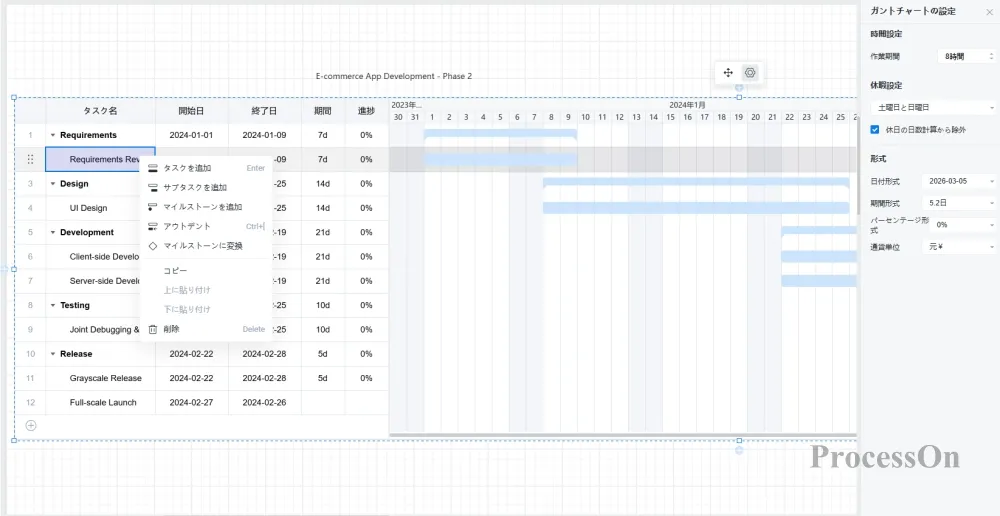Select マイルストーンを追加 in the context menu
The height and width of the screenshot is (516, 1000).
(x=202, y=207)
